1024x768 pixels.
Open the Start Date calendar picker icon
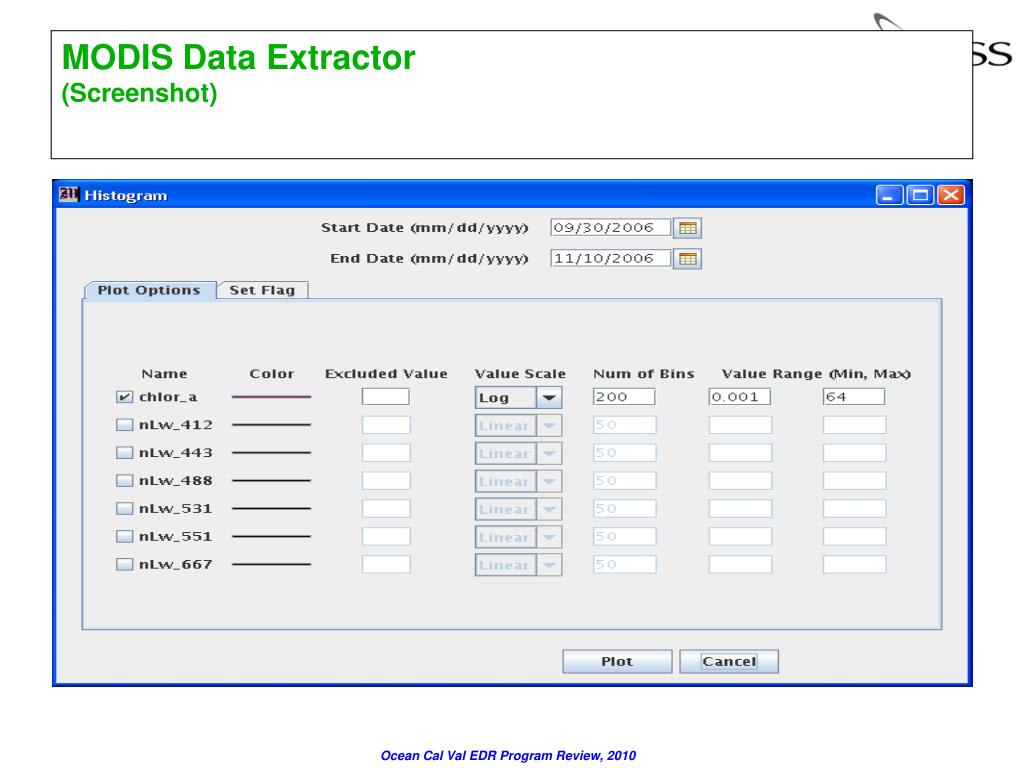687,228
